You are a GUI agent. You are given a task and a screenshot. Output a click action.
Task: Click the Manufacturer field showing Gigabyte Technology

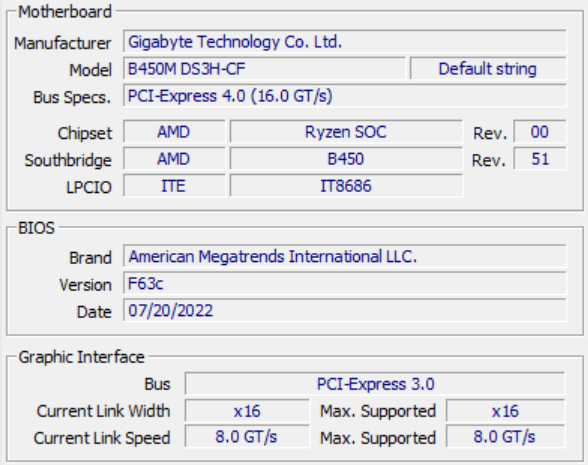coord(345,42)
